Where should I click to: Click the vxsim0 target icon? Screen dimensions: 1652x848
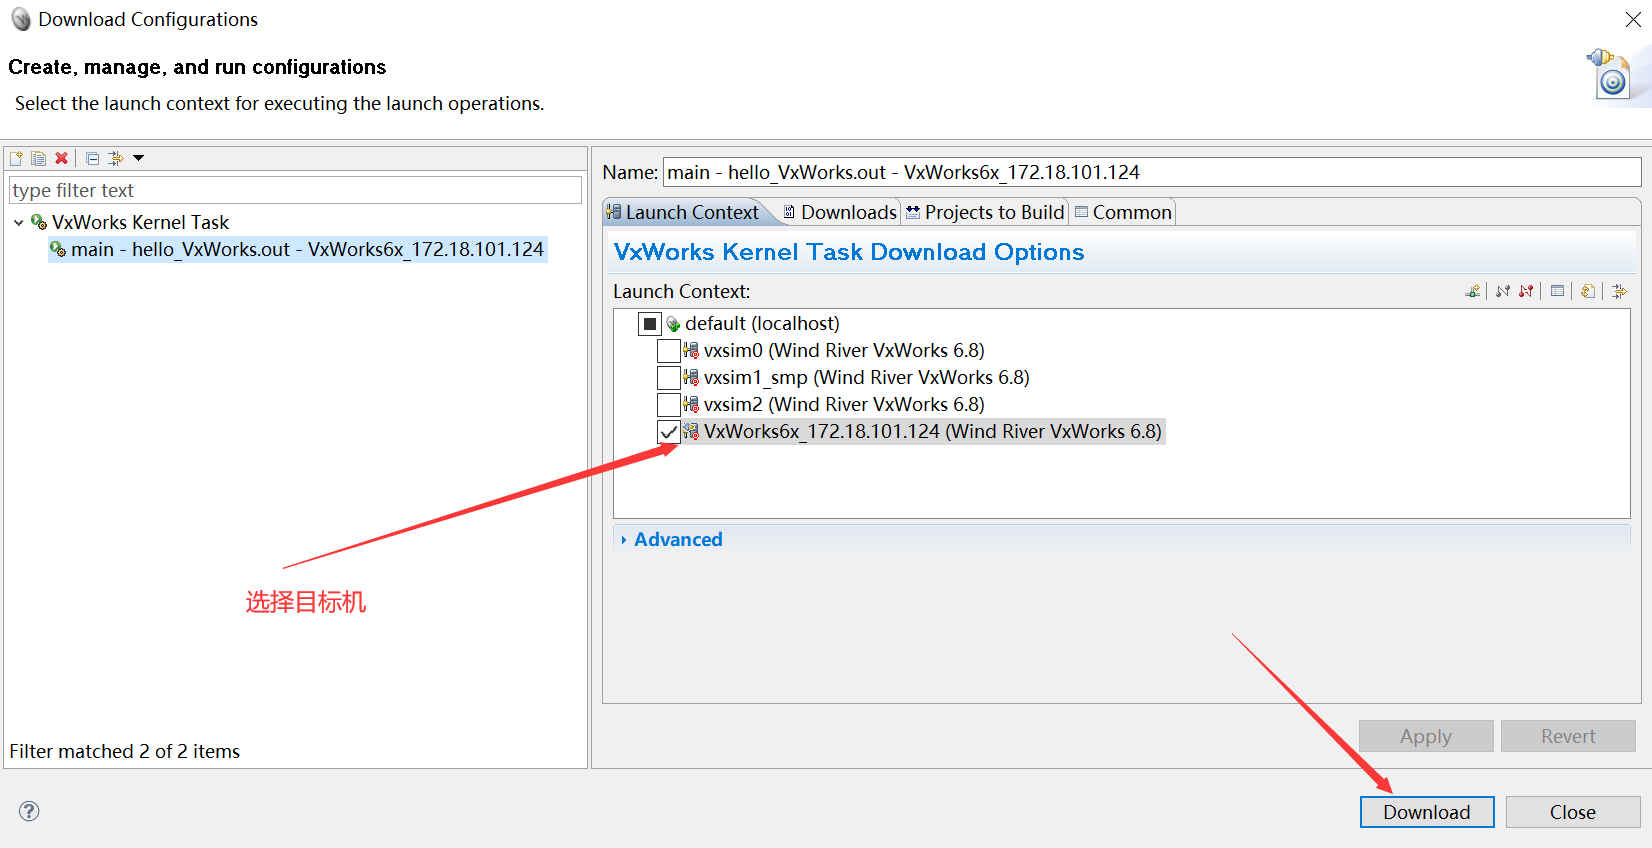[x=691, y=351]
